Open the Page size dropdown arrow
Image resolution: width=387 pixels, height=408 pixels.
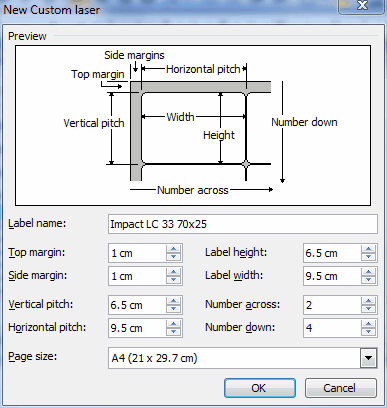click(368, 358)
